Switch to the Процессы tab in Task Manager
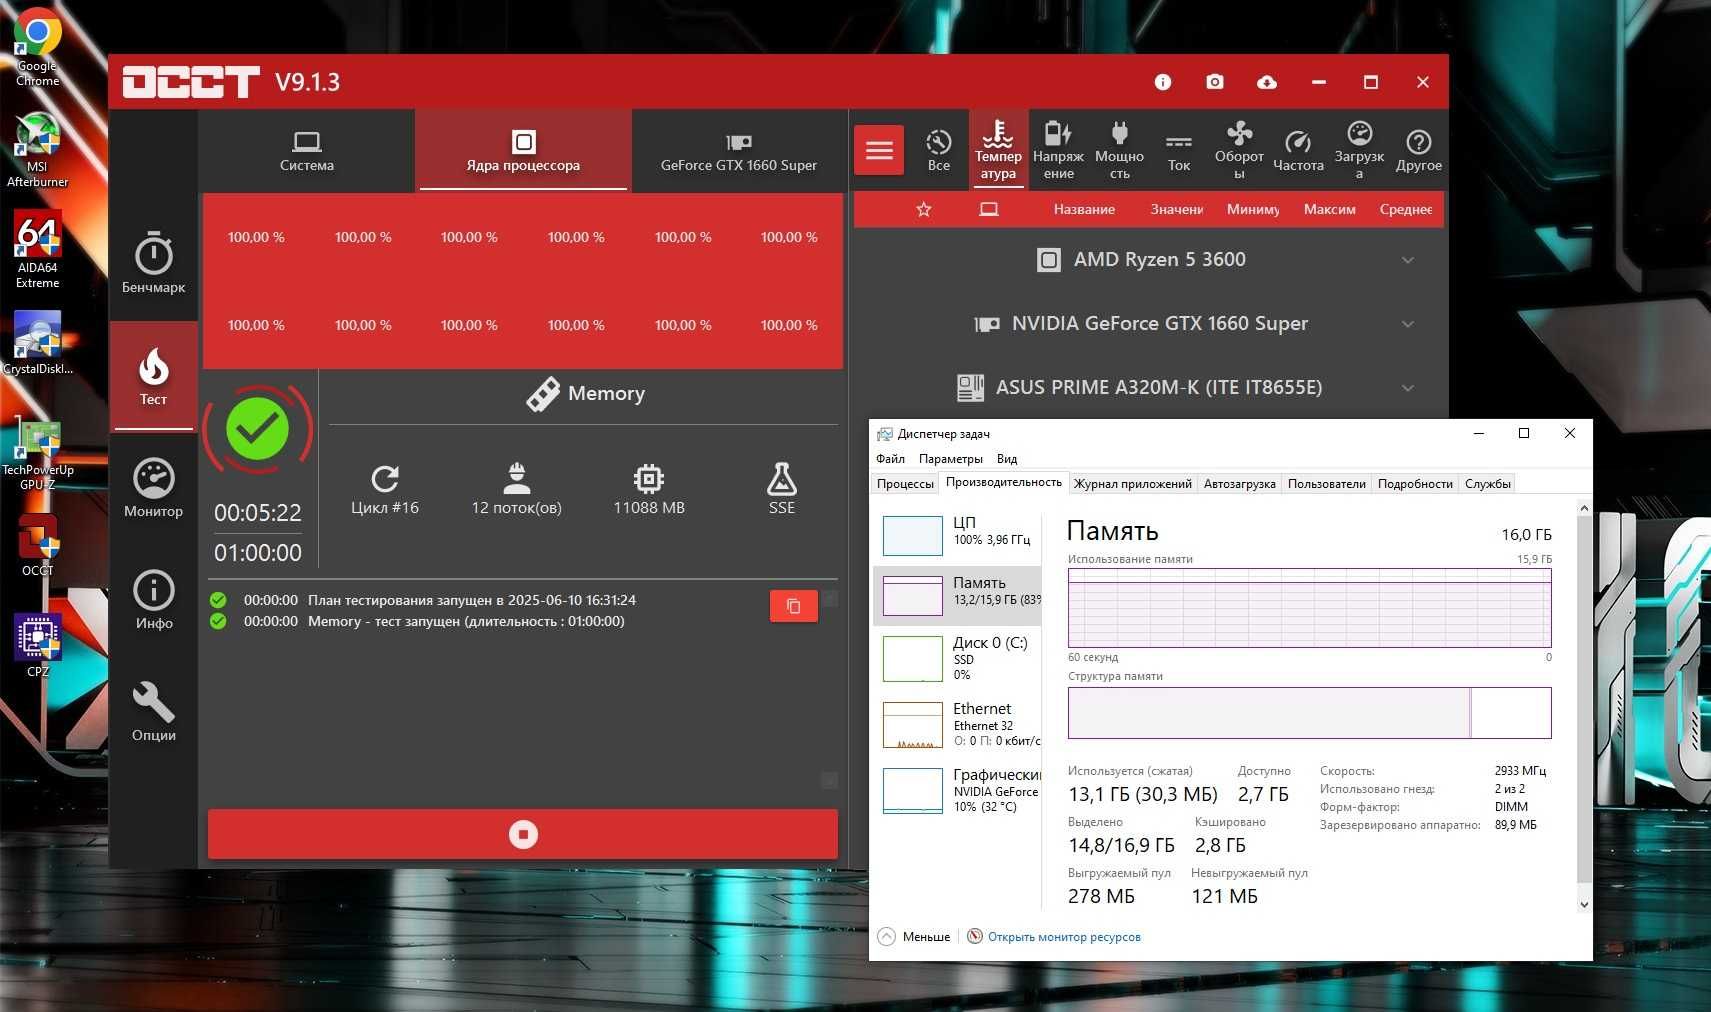Screen dimensions: 1711x1012 905,484
